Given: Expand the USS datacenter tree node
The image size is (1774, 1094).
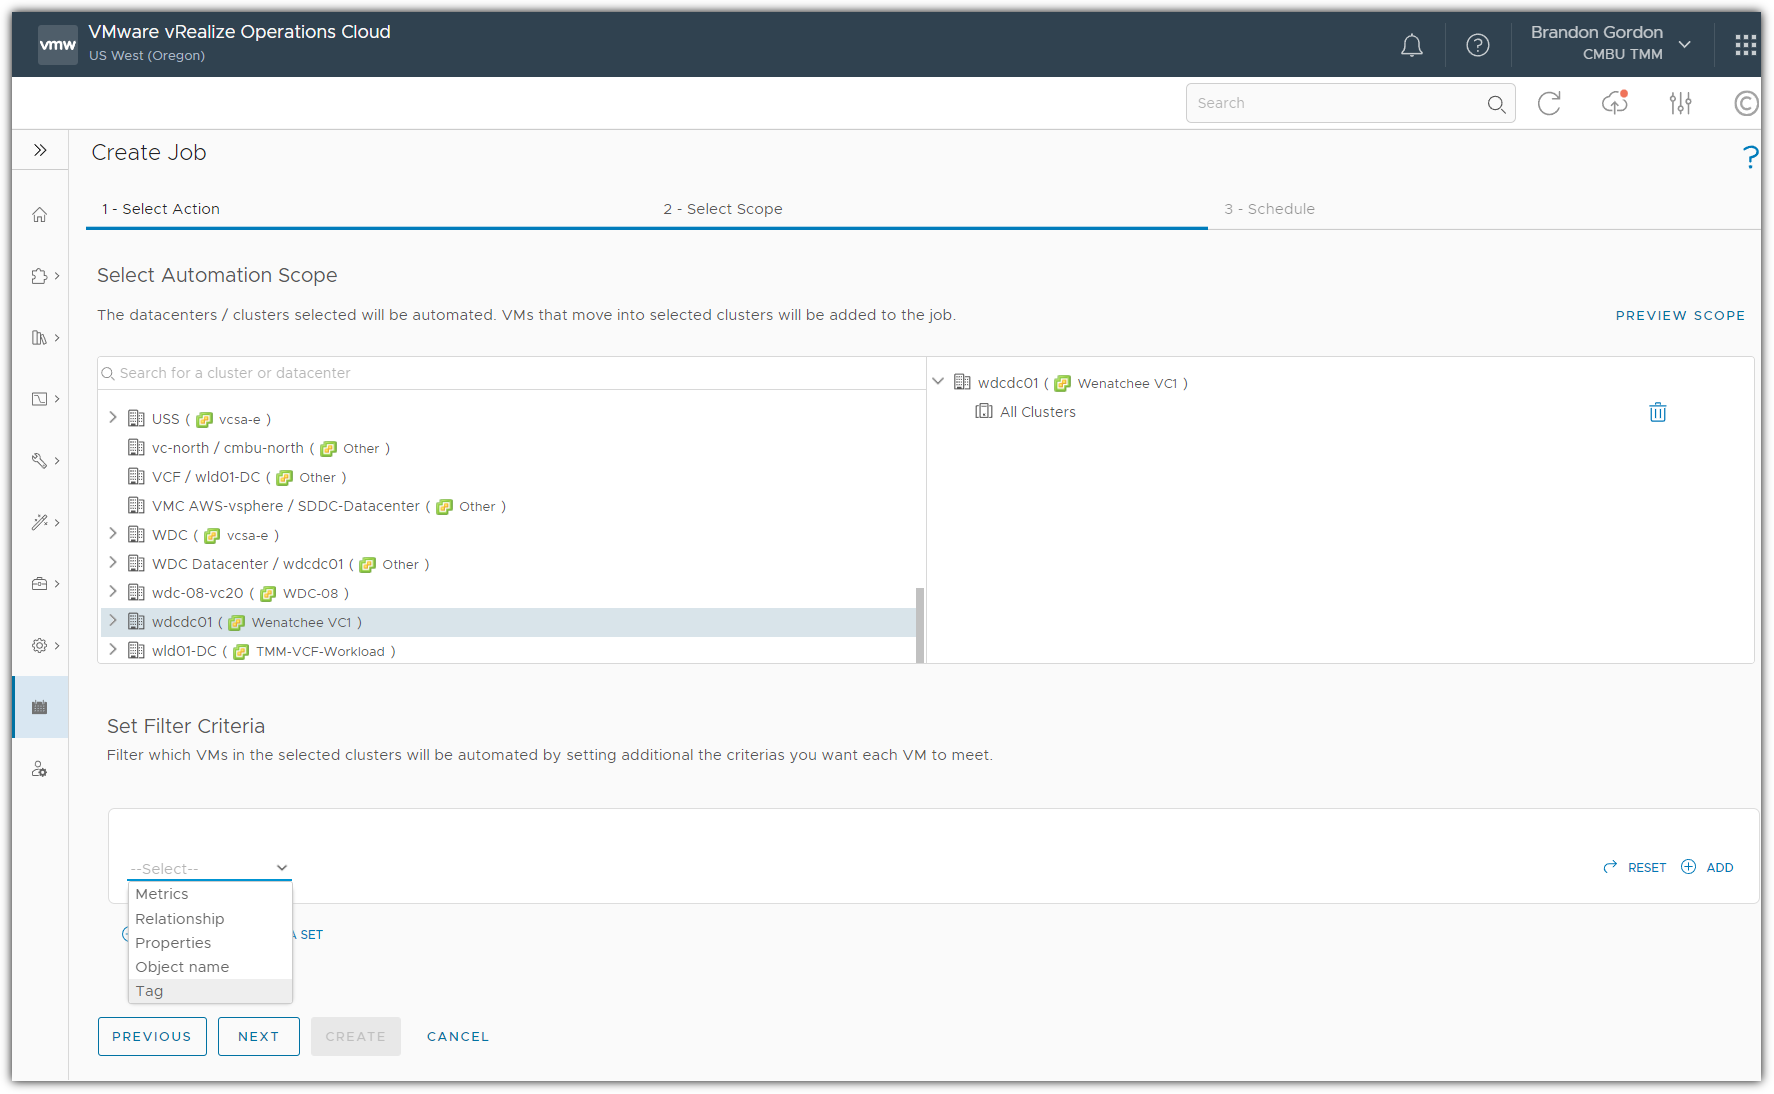Looking at the screenshot, I should pyautogui.click(x=113, y=418).
